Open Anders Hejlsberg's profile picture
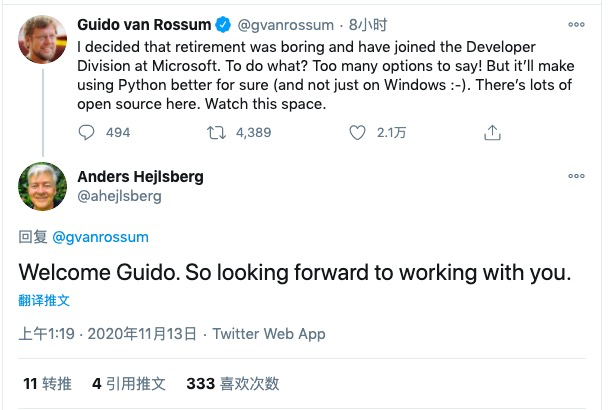 [42, 187]
